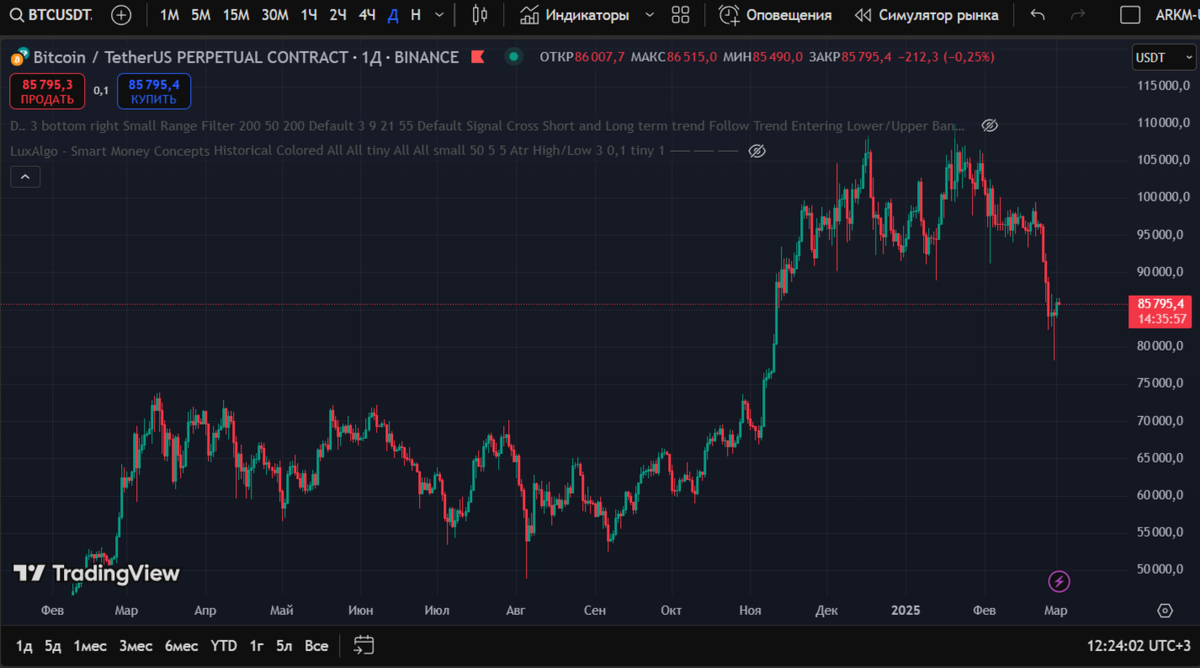Click the red flag next to BINANCE
This screenshot has height=668, width=1200.
pyautogui.click(x=479, y=57)
